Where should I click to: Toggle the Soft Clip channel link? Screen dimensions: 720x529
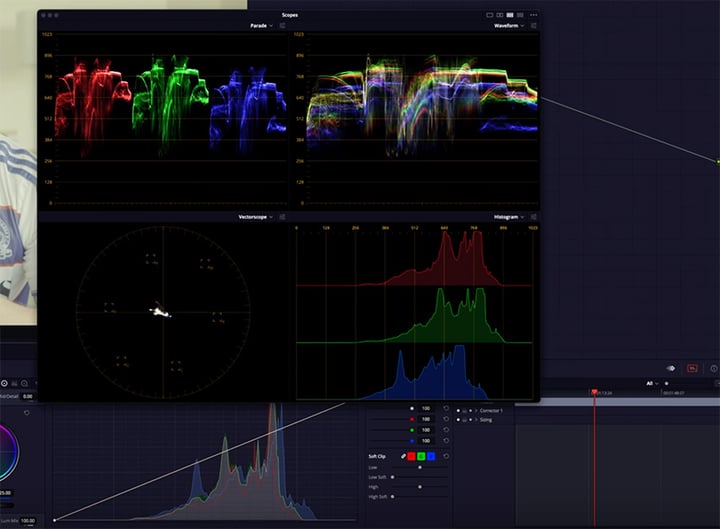(x=404, y=456)
